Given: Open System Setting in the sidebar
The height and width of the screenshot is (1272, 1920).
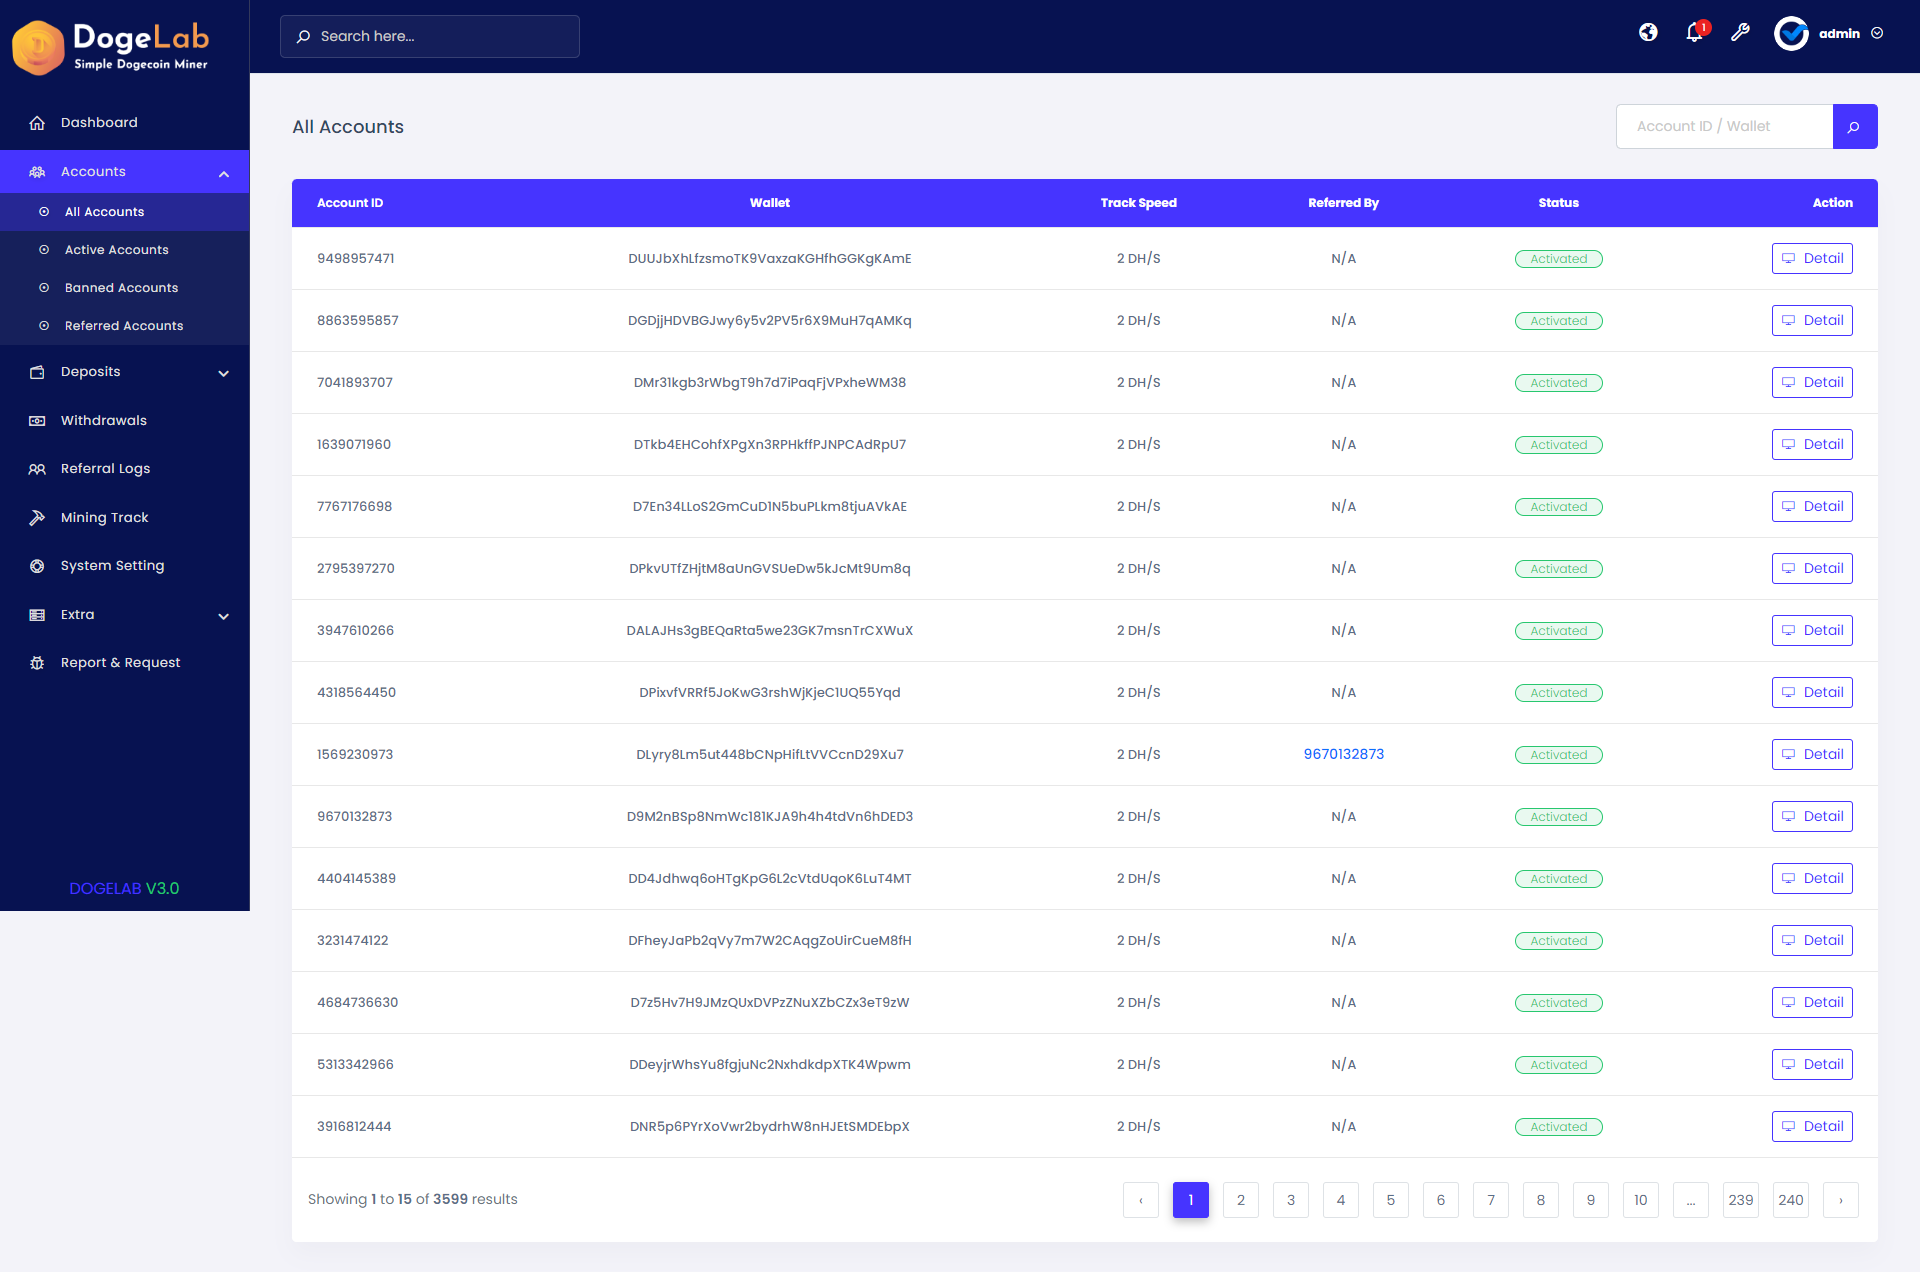Looking at the screenshot, I should [111, 565].
